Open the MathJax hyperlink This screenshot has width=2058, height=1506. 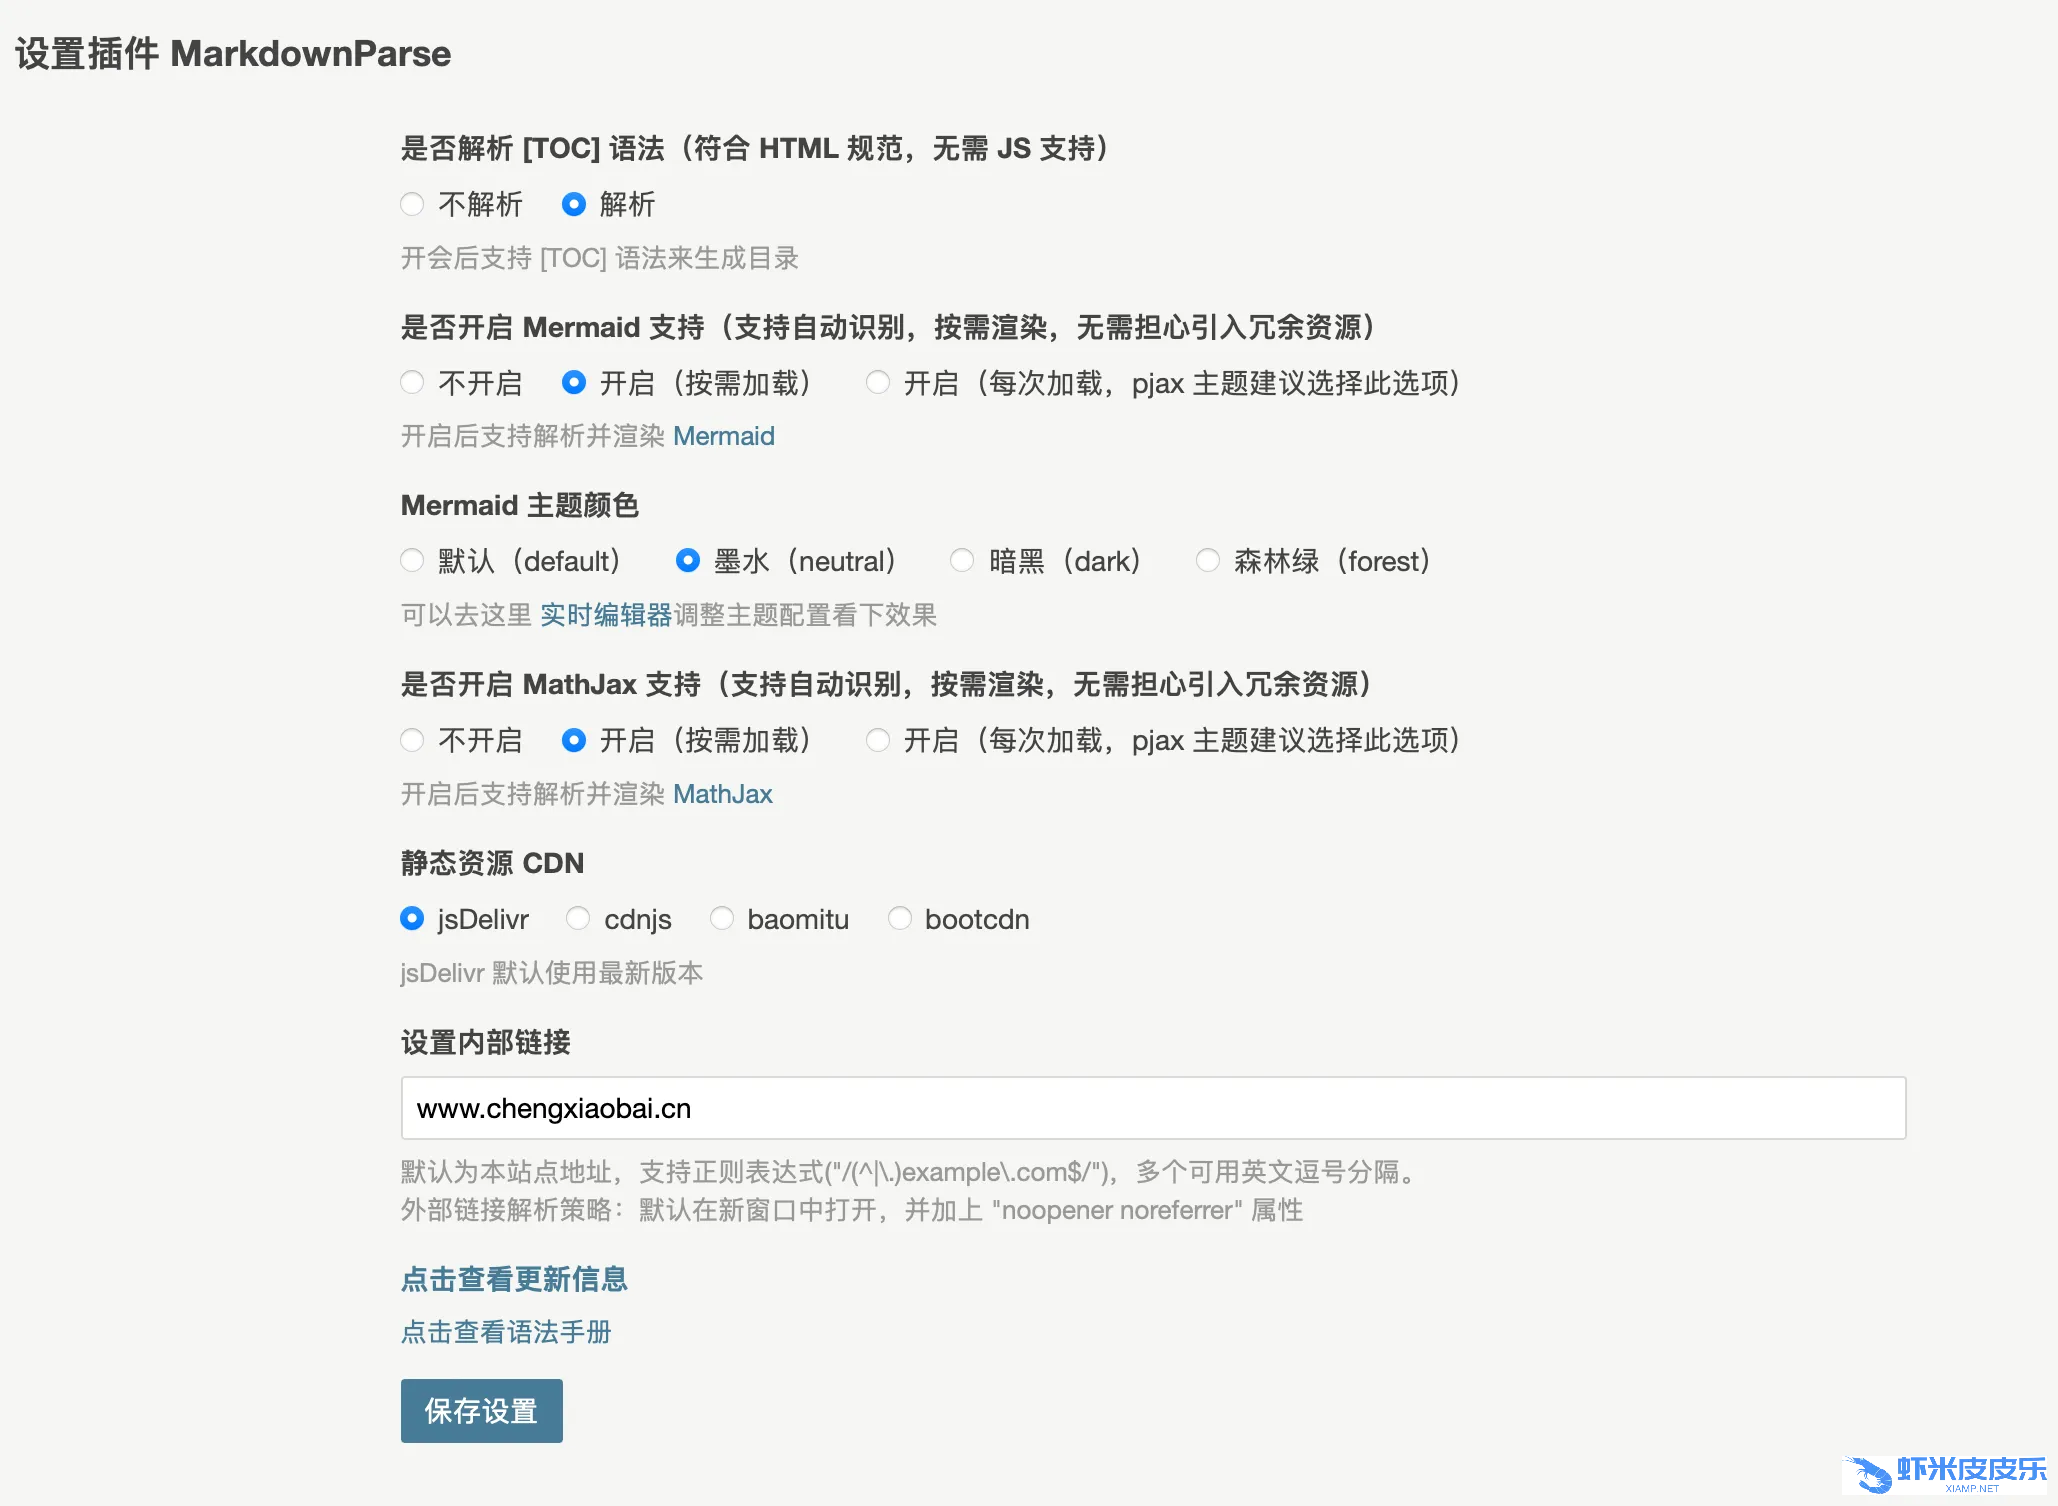coord(722,794)
